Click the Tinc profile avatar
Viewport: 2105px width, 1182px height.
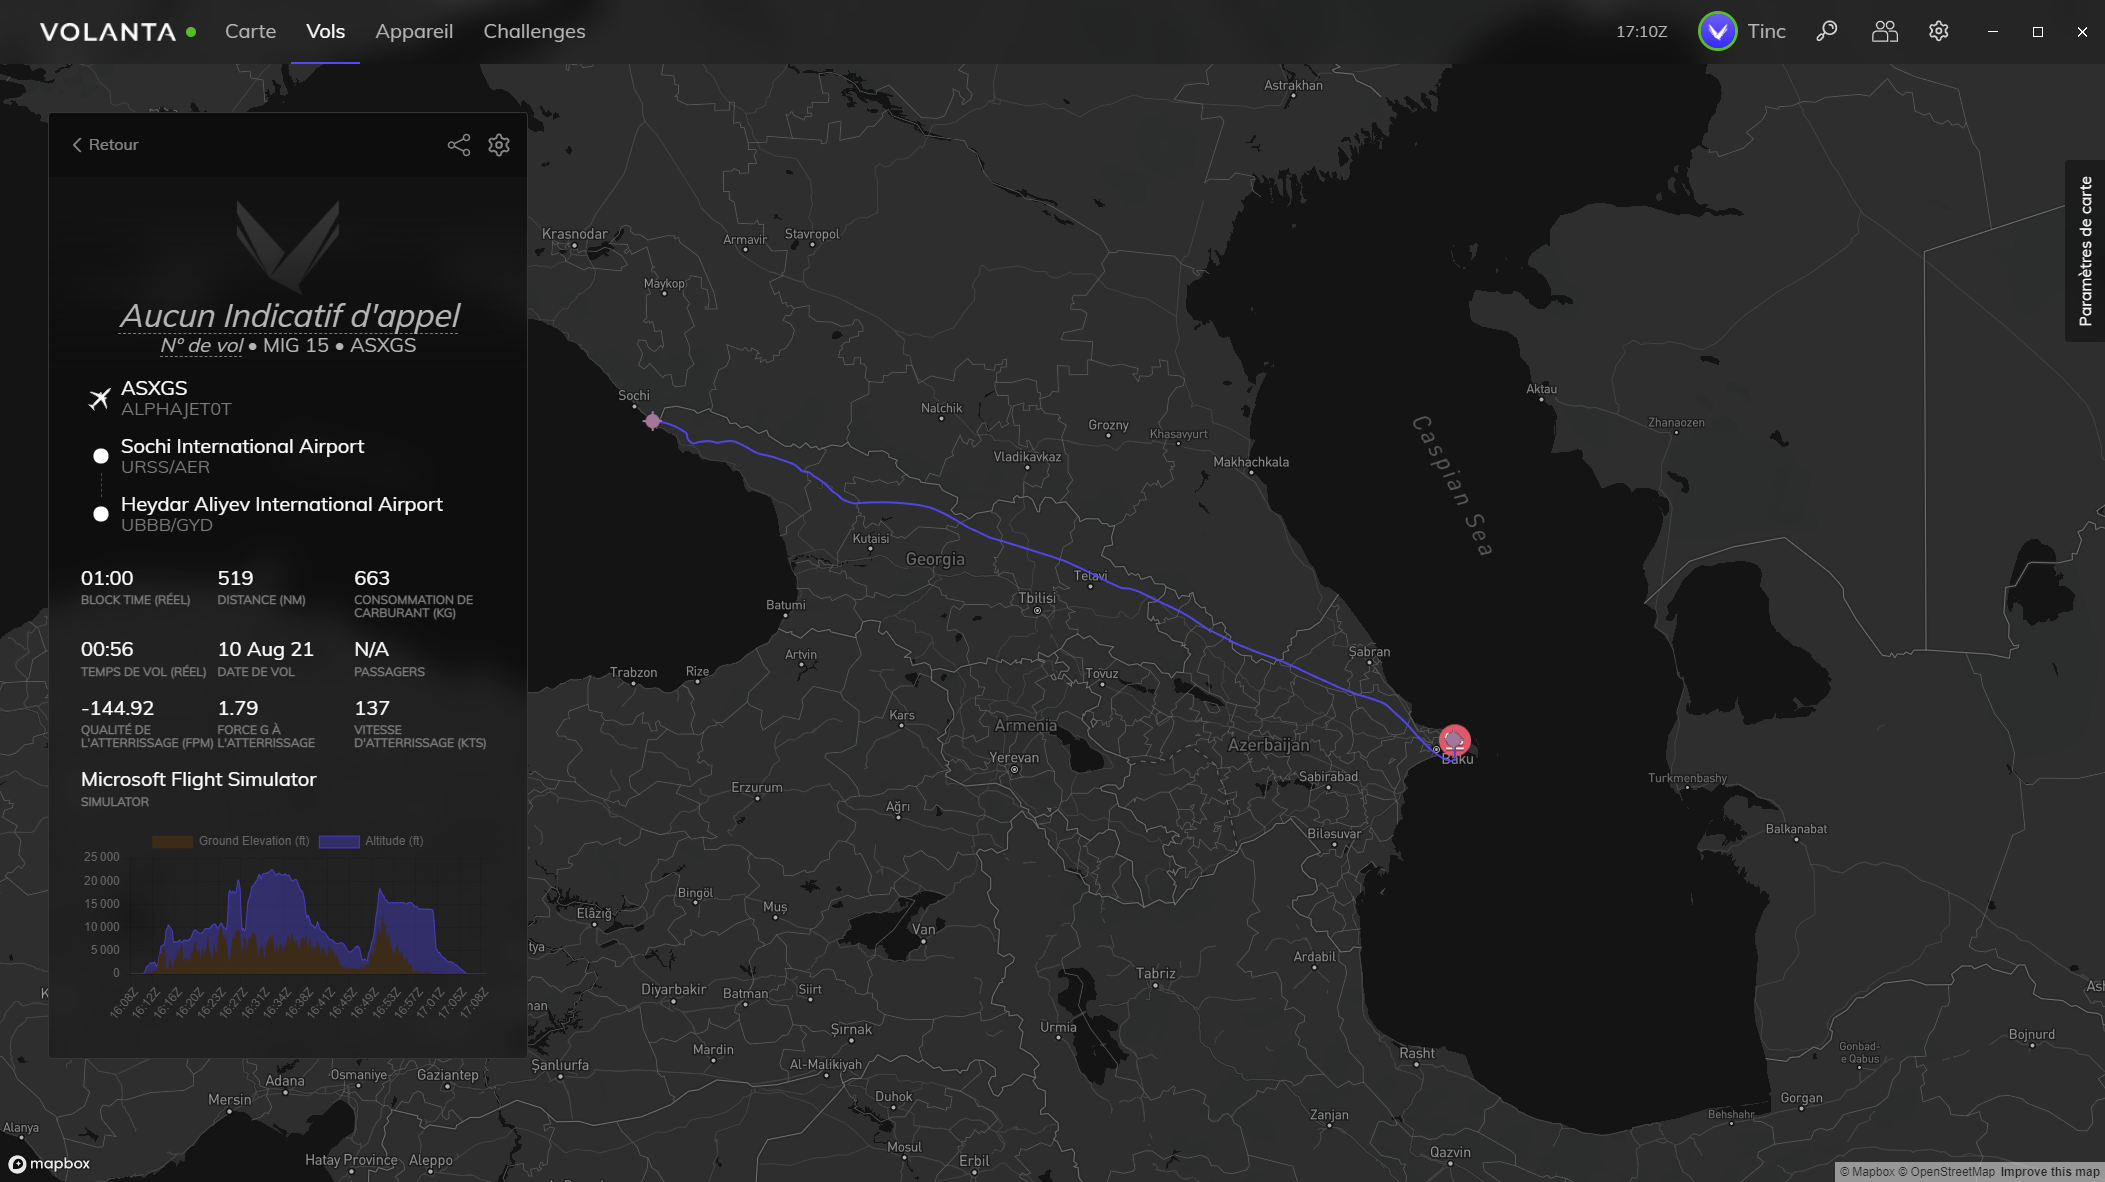click(x=1717, y=31)
